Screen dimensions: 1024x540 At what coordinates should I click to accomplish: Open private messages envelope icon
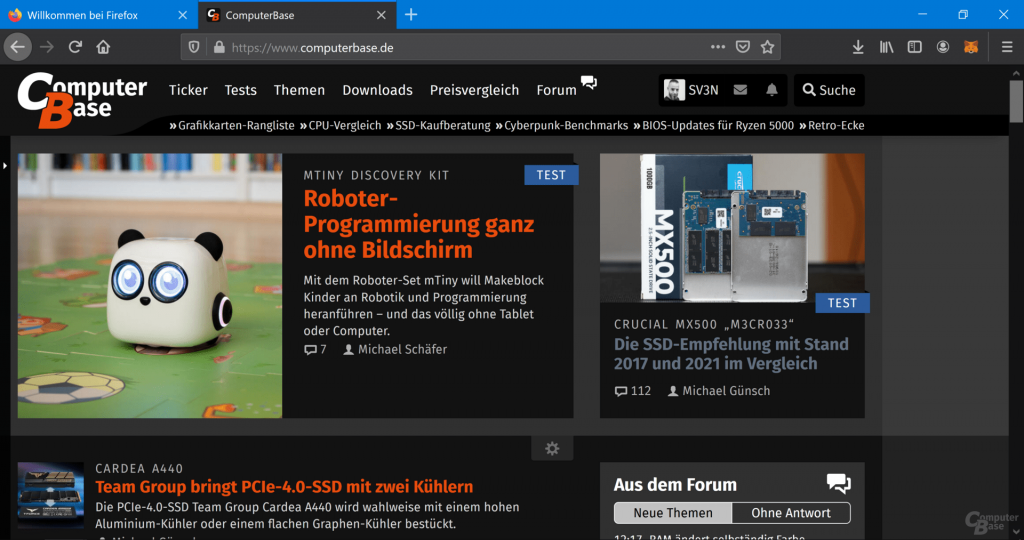(740, 90)
